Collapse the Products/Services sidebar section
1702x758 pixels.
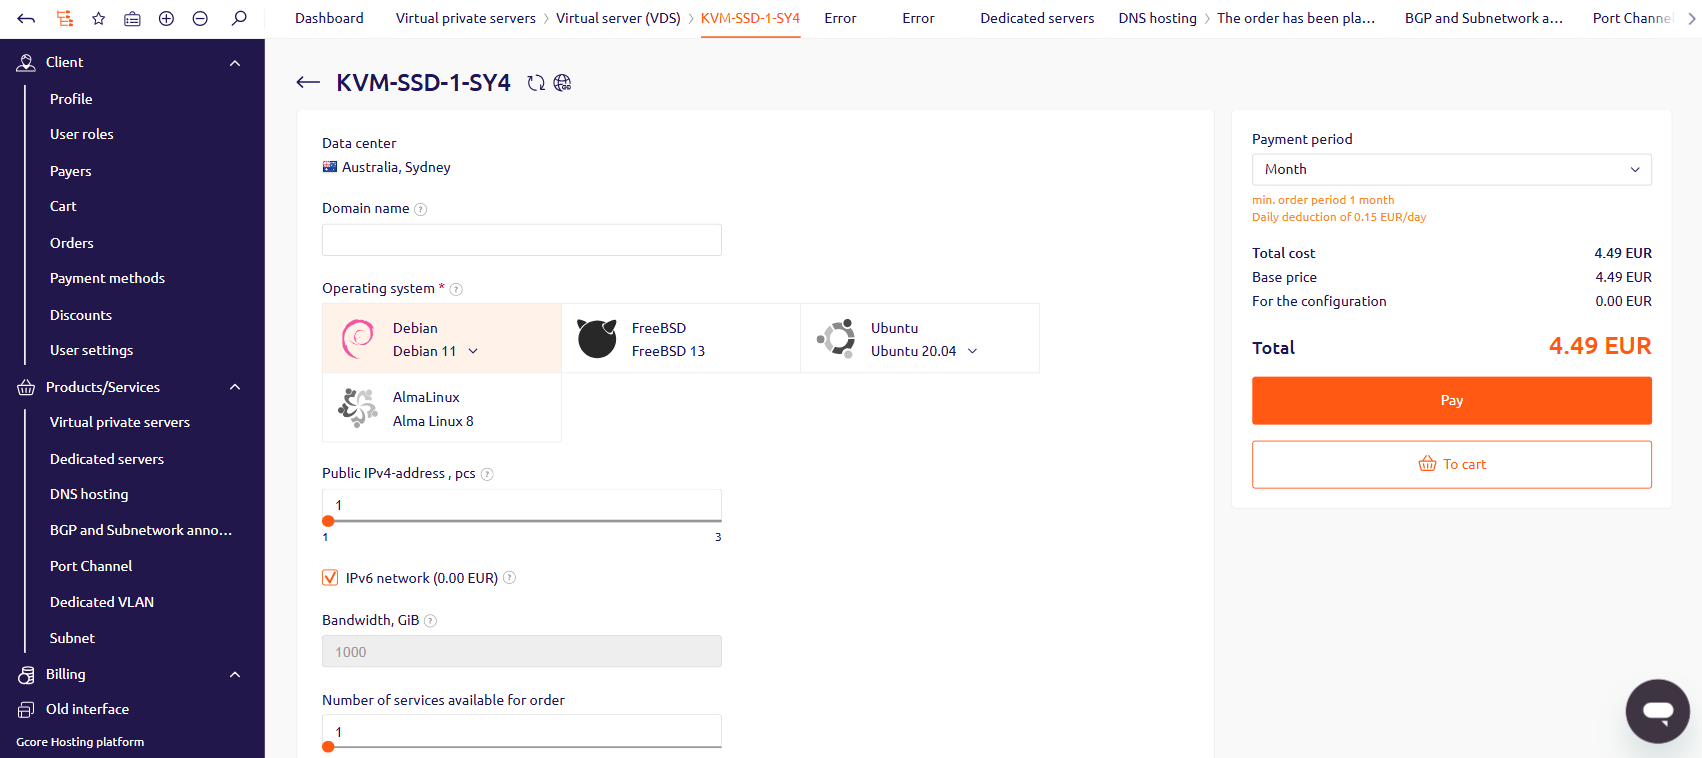pyautogui.click(x=235, y=387)
